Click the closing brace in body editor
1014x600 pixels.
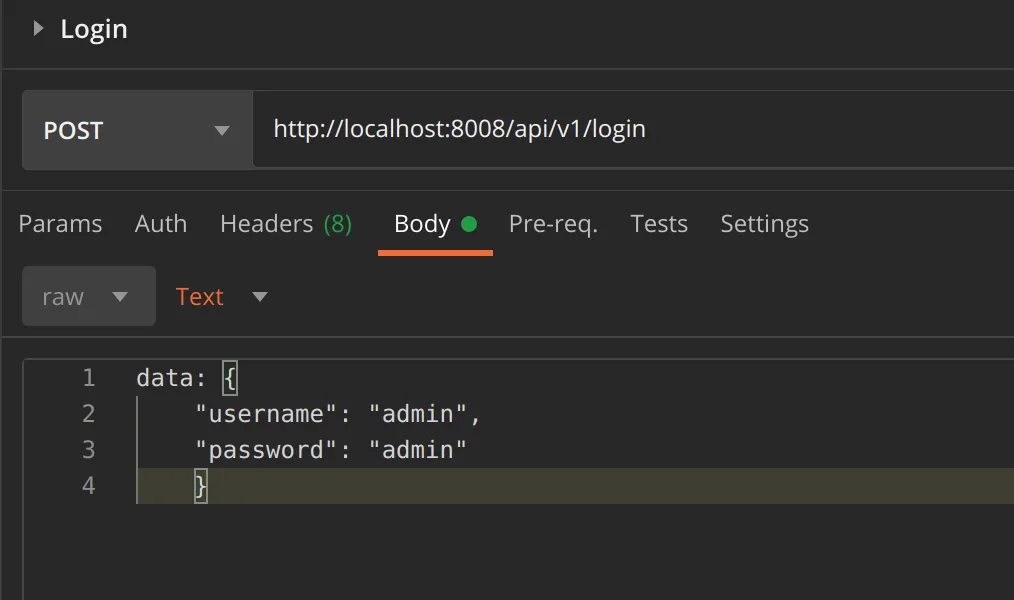[x=201, y=486]
